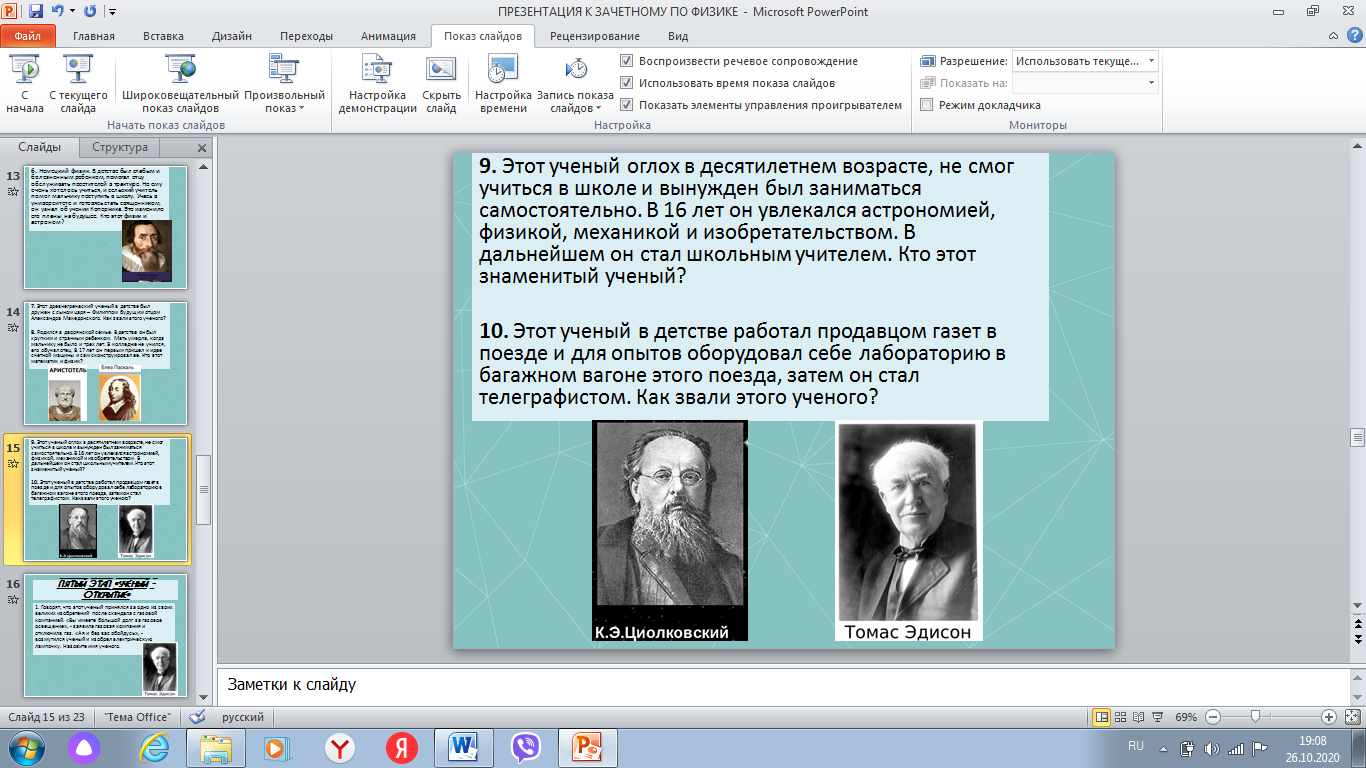Screen dimensions: 1366x768
Task: Select the Томас Эдисон portrait image
Action: [x=909, y=530]
